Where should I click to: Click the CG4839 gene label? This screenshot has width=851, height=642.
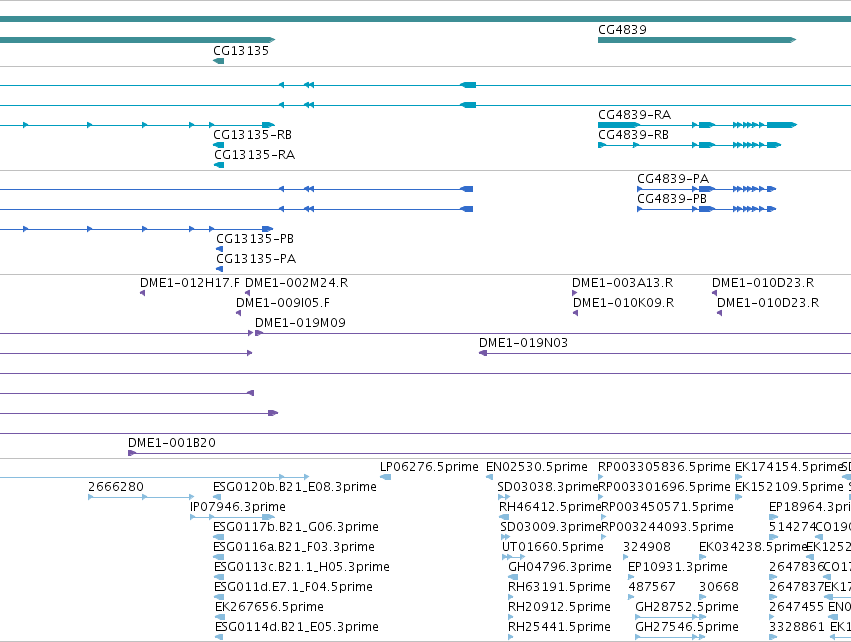[x=622, y=30]
